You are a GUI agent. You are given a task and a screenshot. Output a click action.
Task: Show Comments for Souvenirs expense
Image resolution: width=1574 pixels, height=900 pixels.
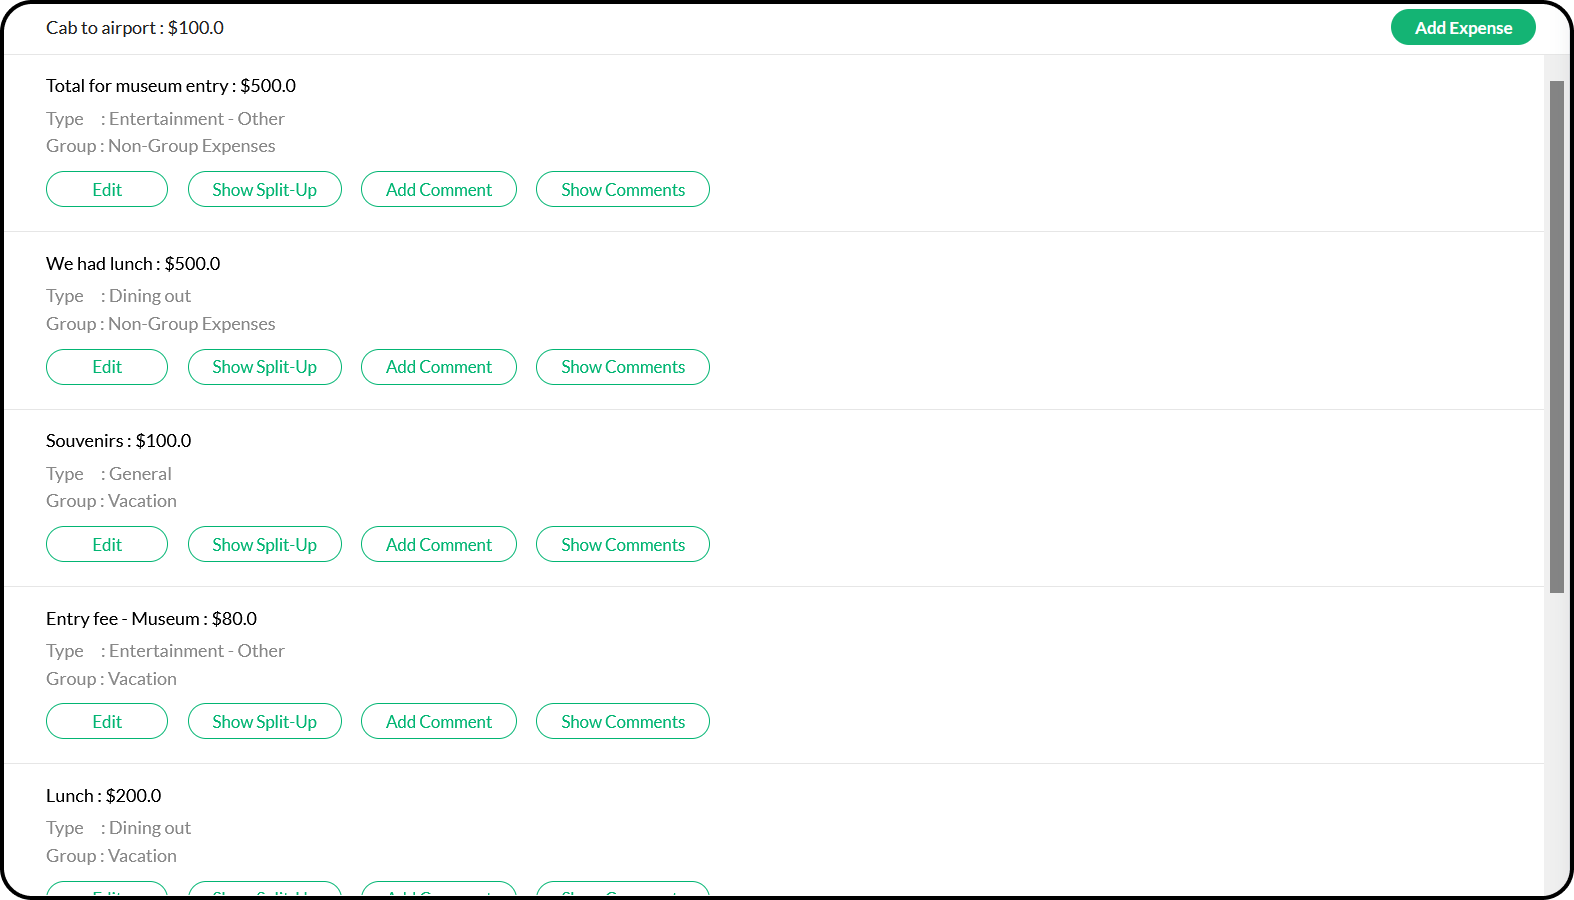click(623, 544)
